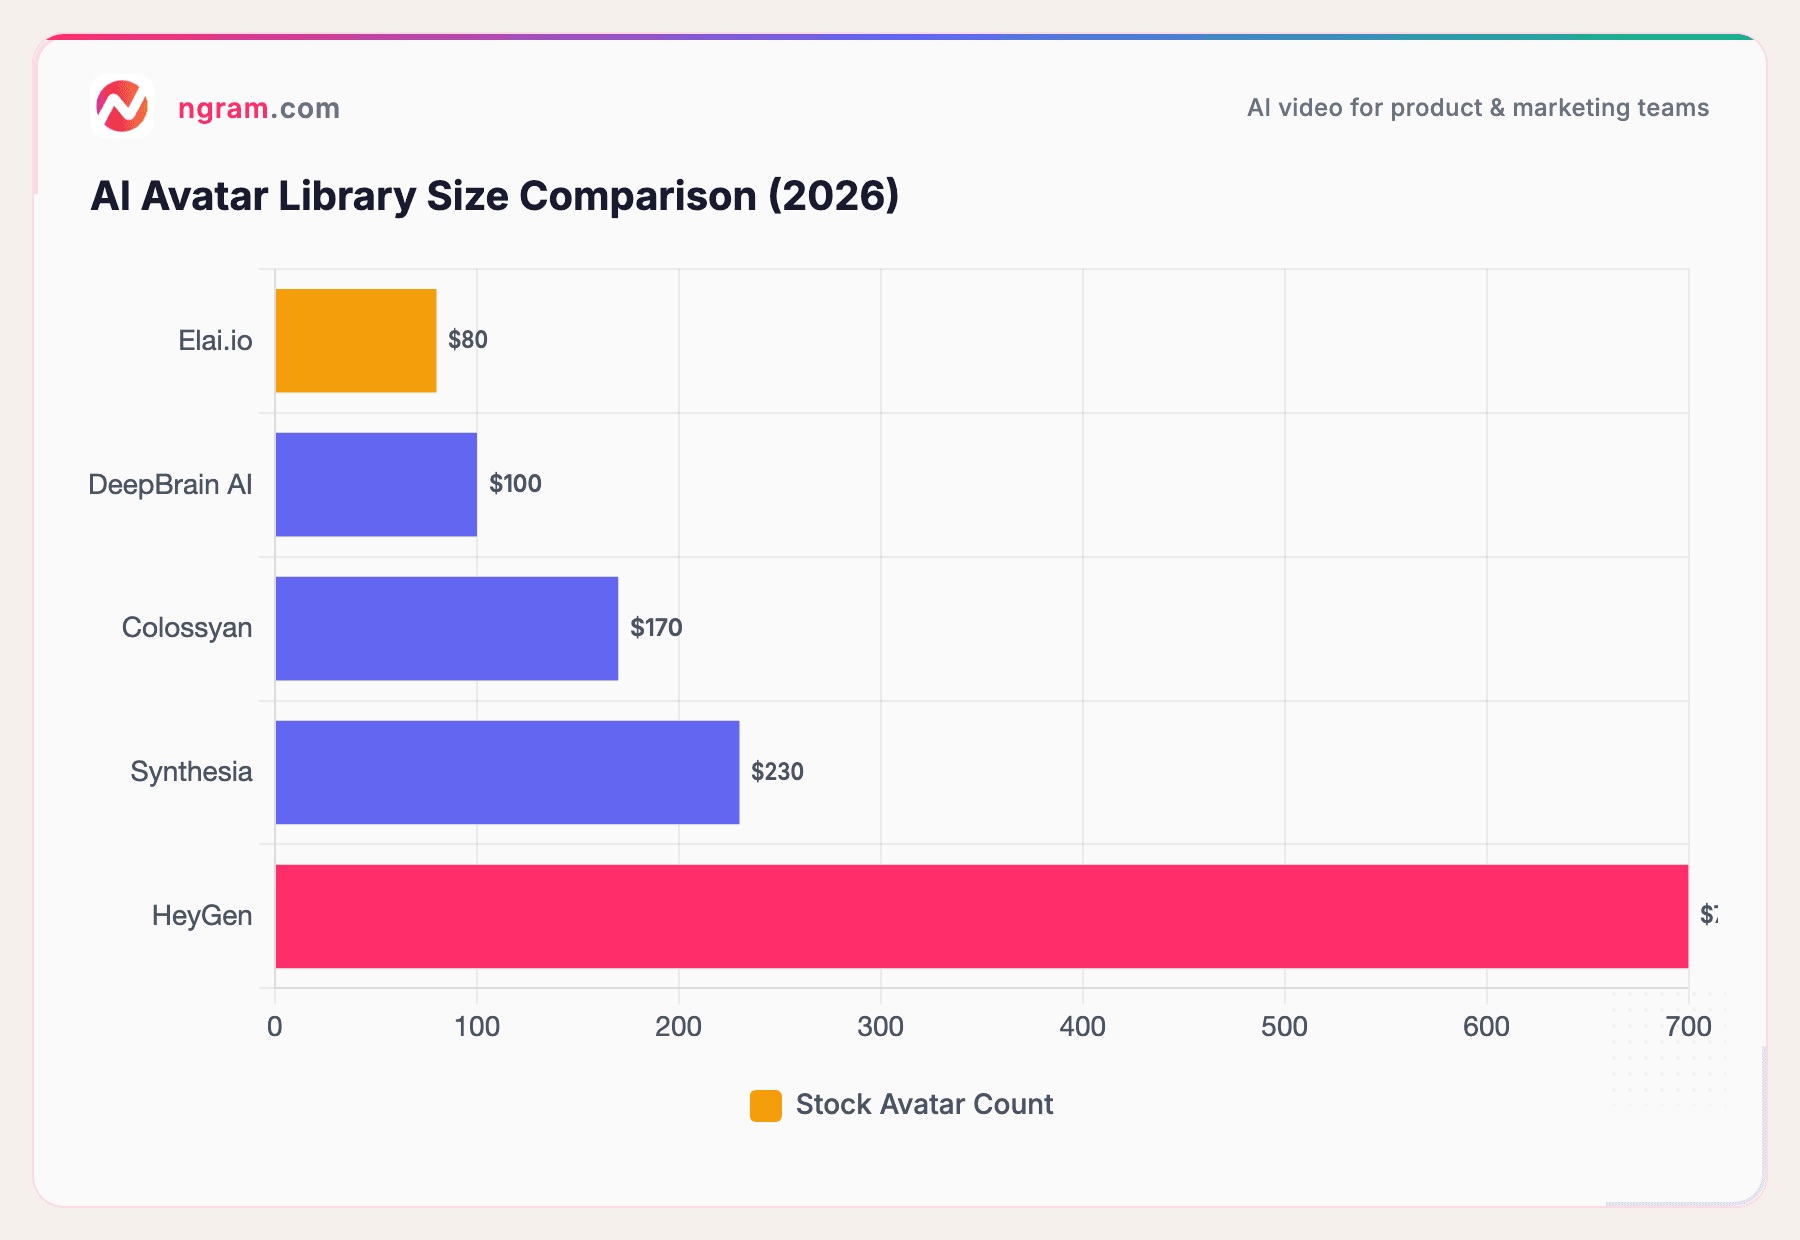Viewport: 1800px width, 1240px height.
Task: Click the DeepBrain AI axis label
Action: tap(171, 485)
